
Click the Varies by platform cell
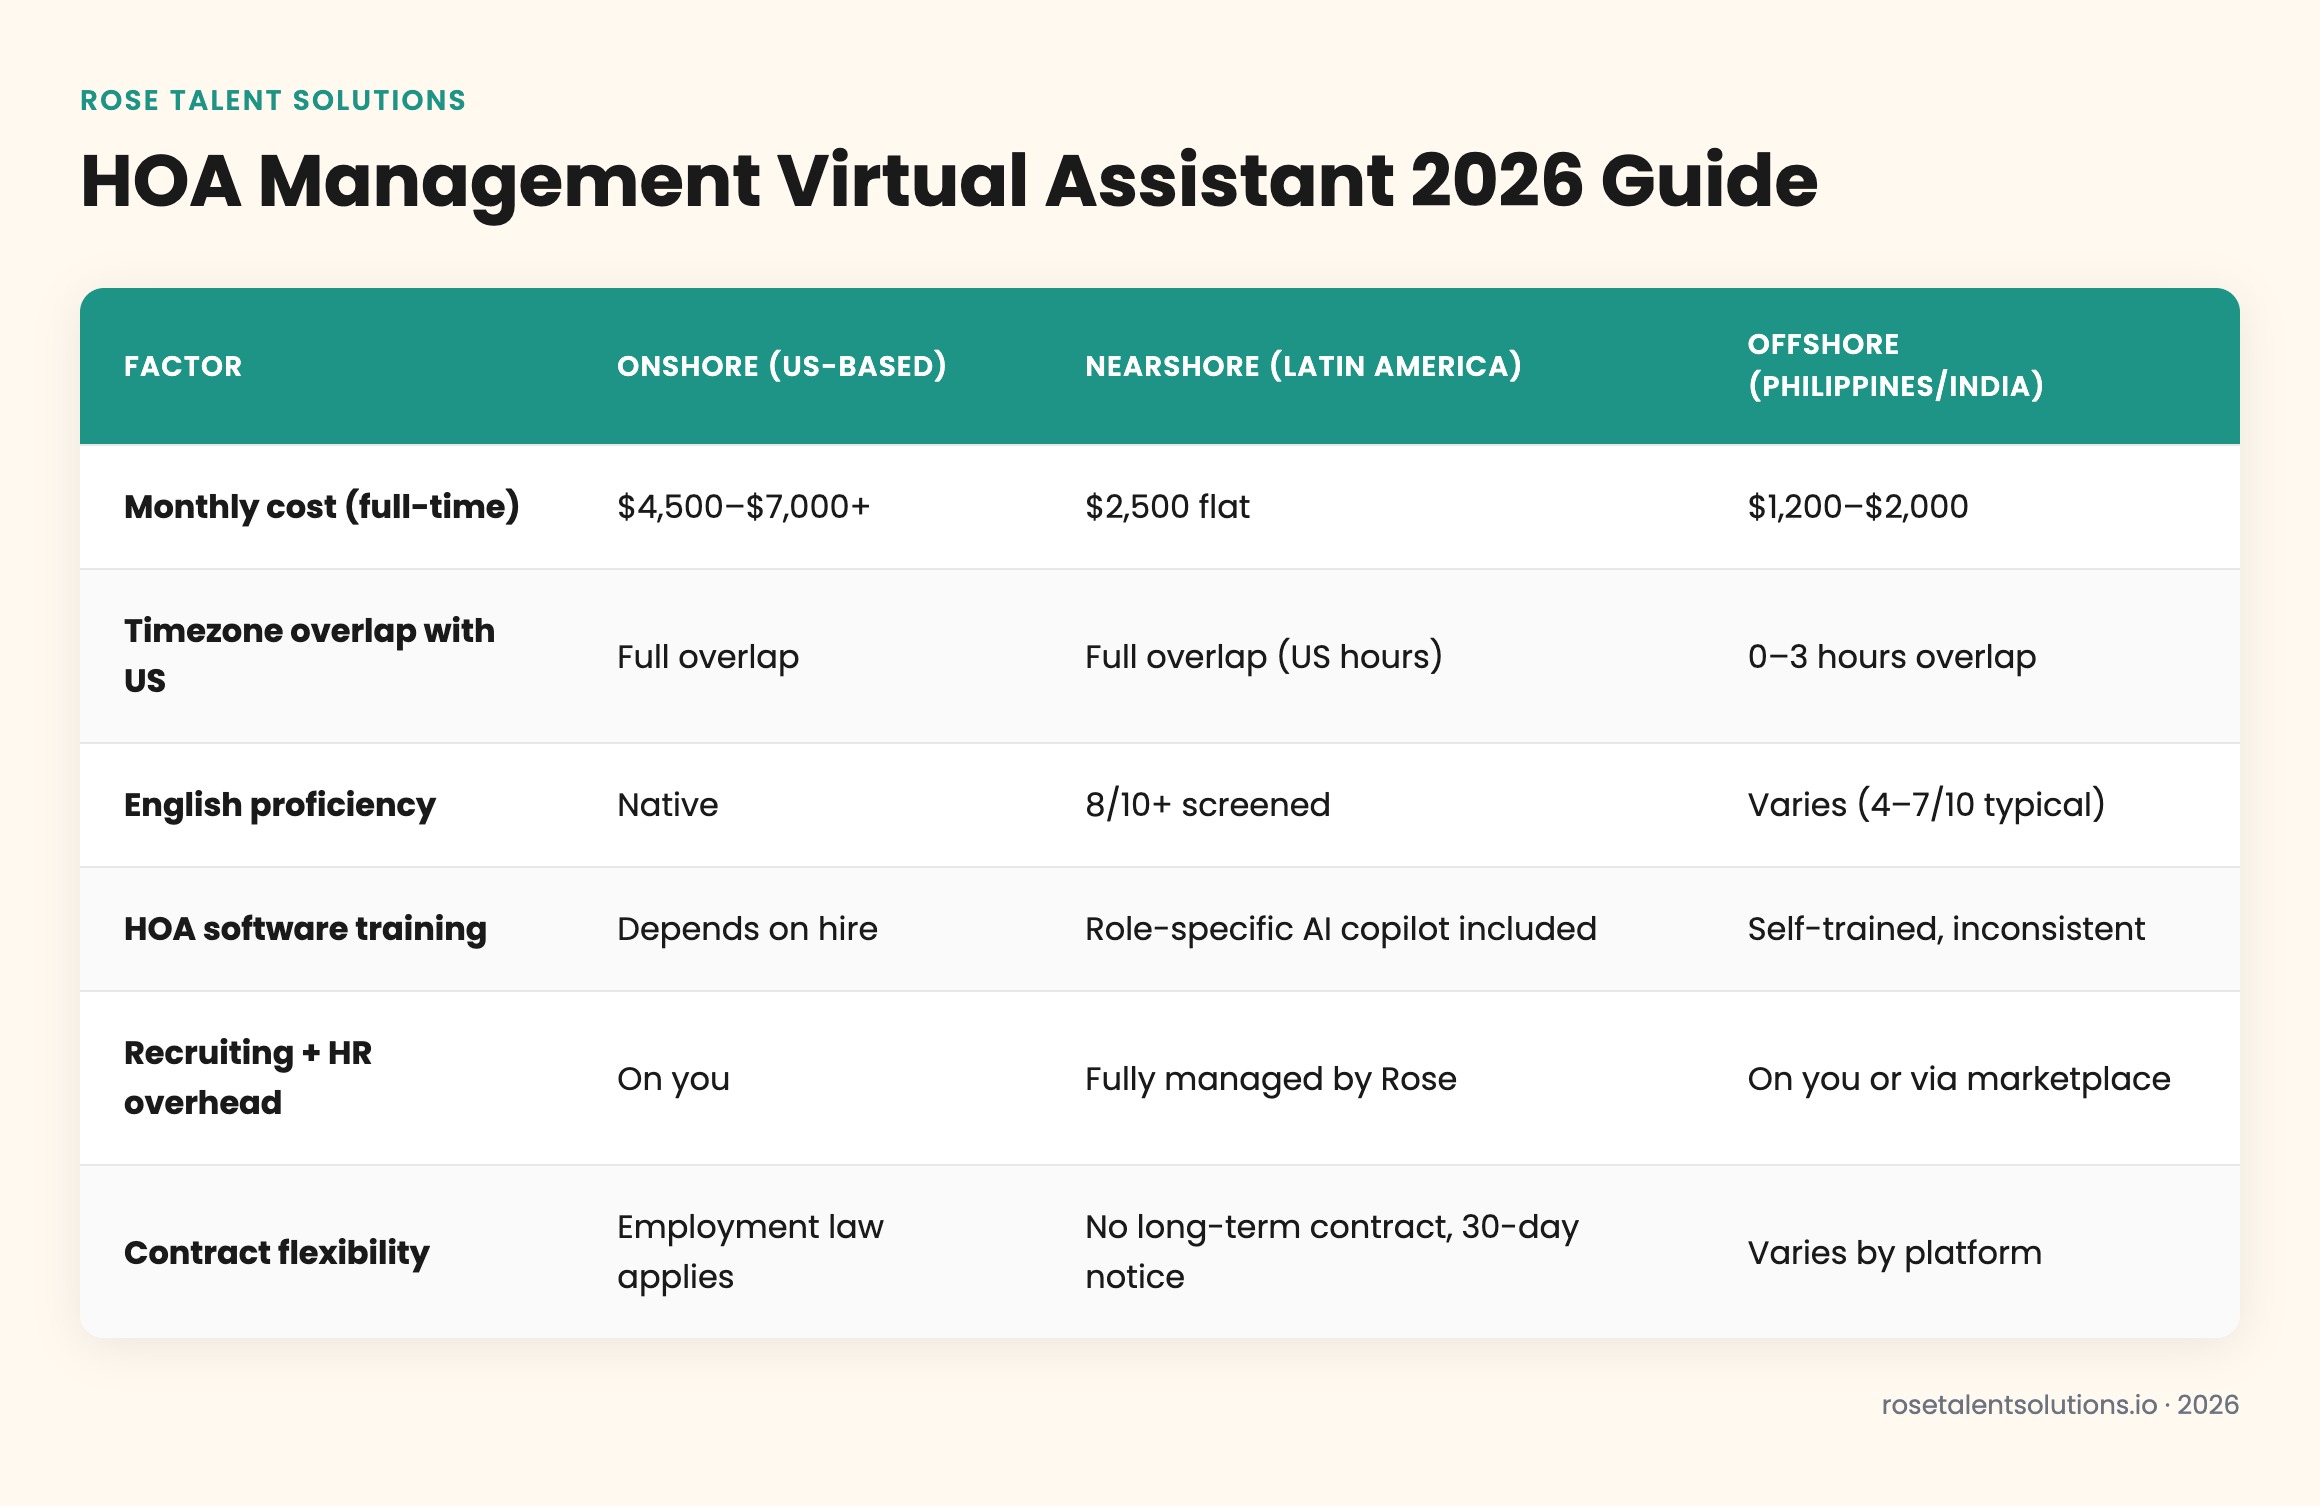point(1895,1253)
